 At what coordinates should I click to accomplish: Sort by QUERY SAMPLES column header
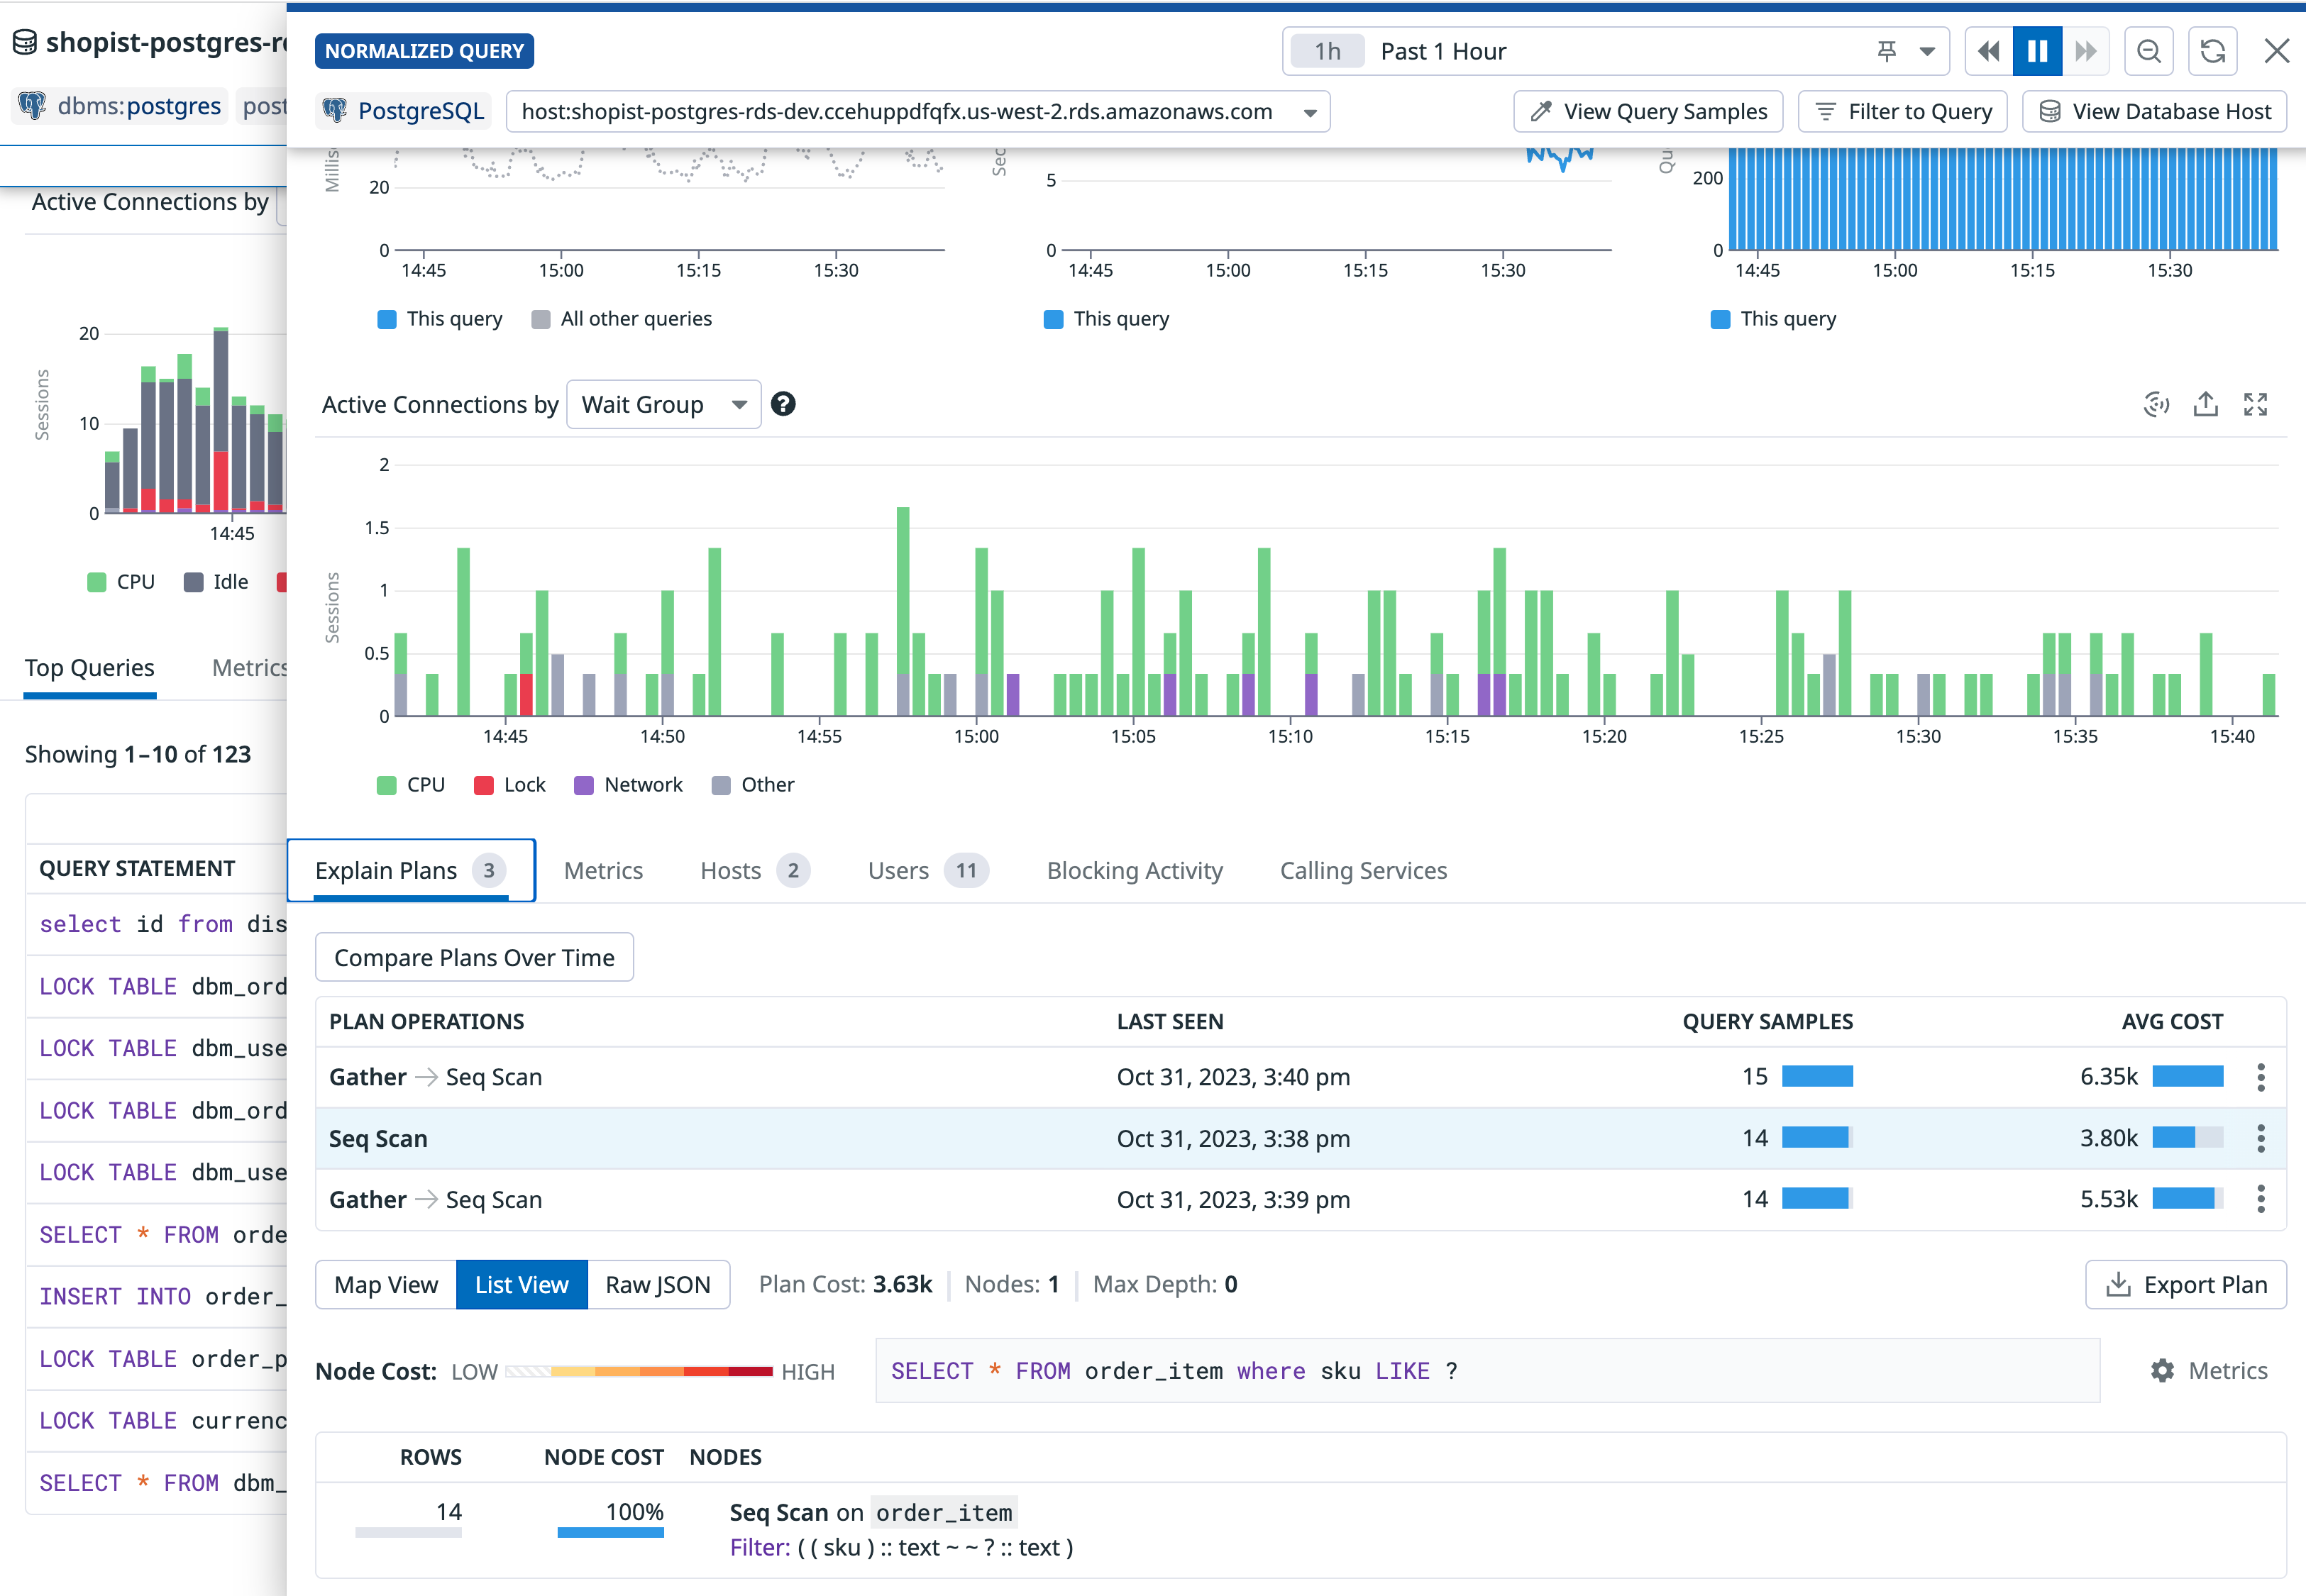(x=1767, y=1021)
